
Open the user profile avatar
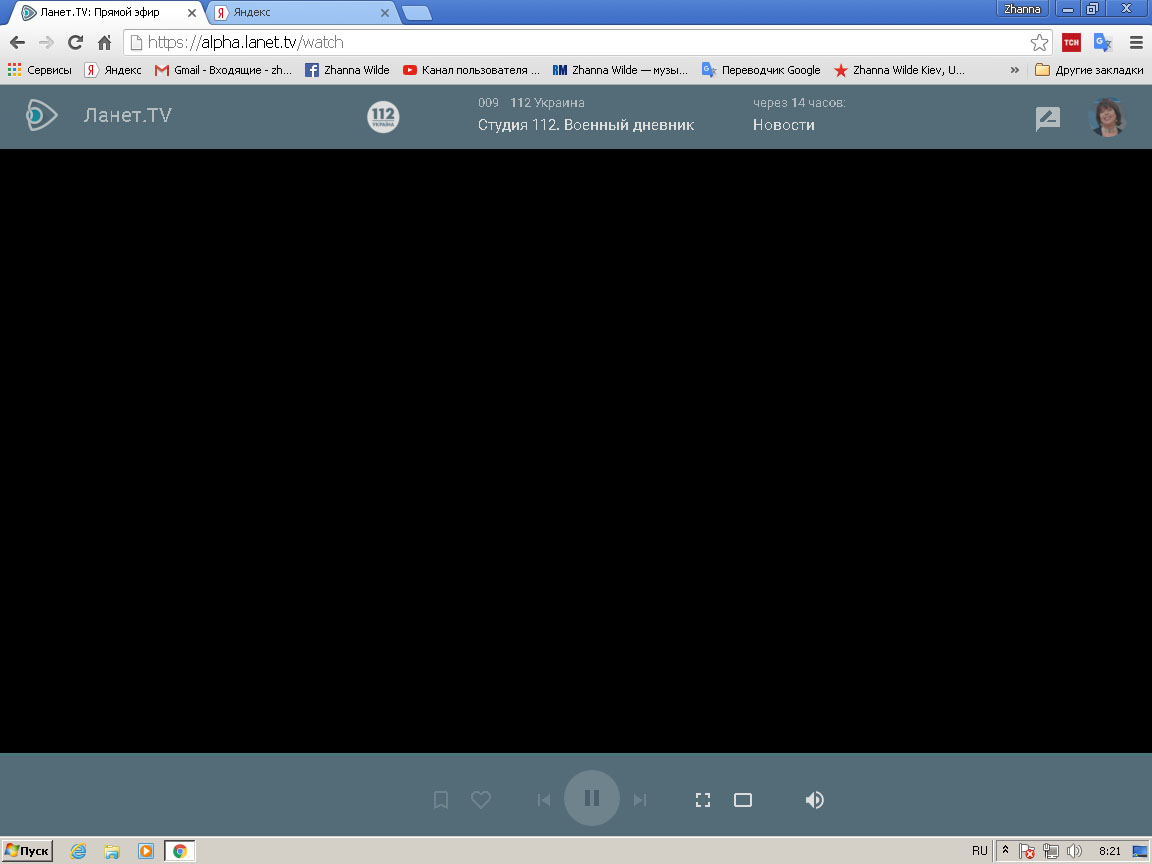pos(1107,118)
